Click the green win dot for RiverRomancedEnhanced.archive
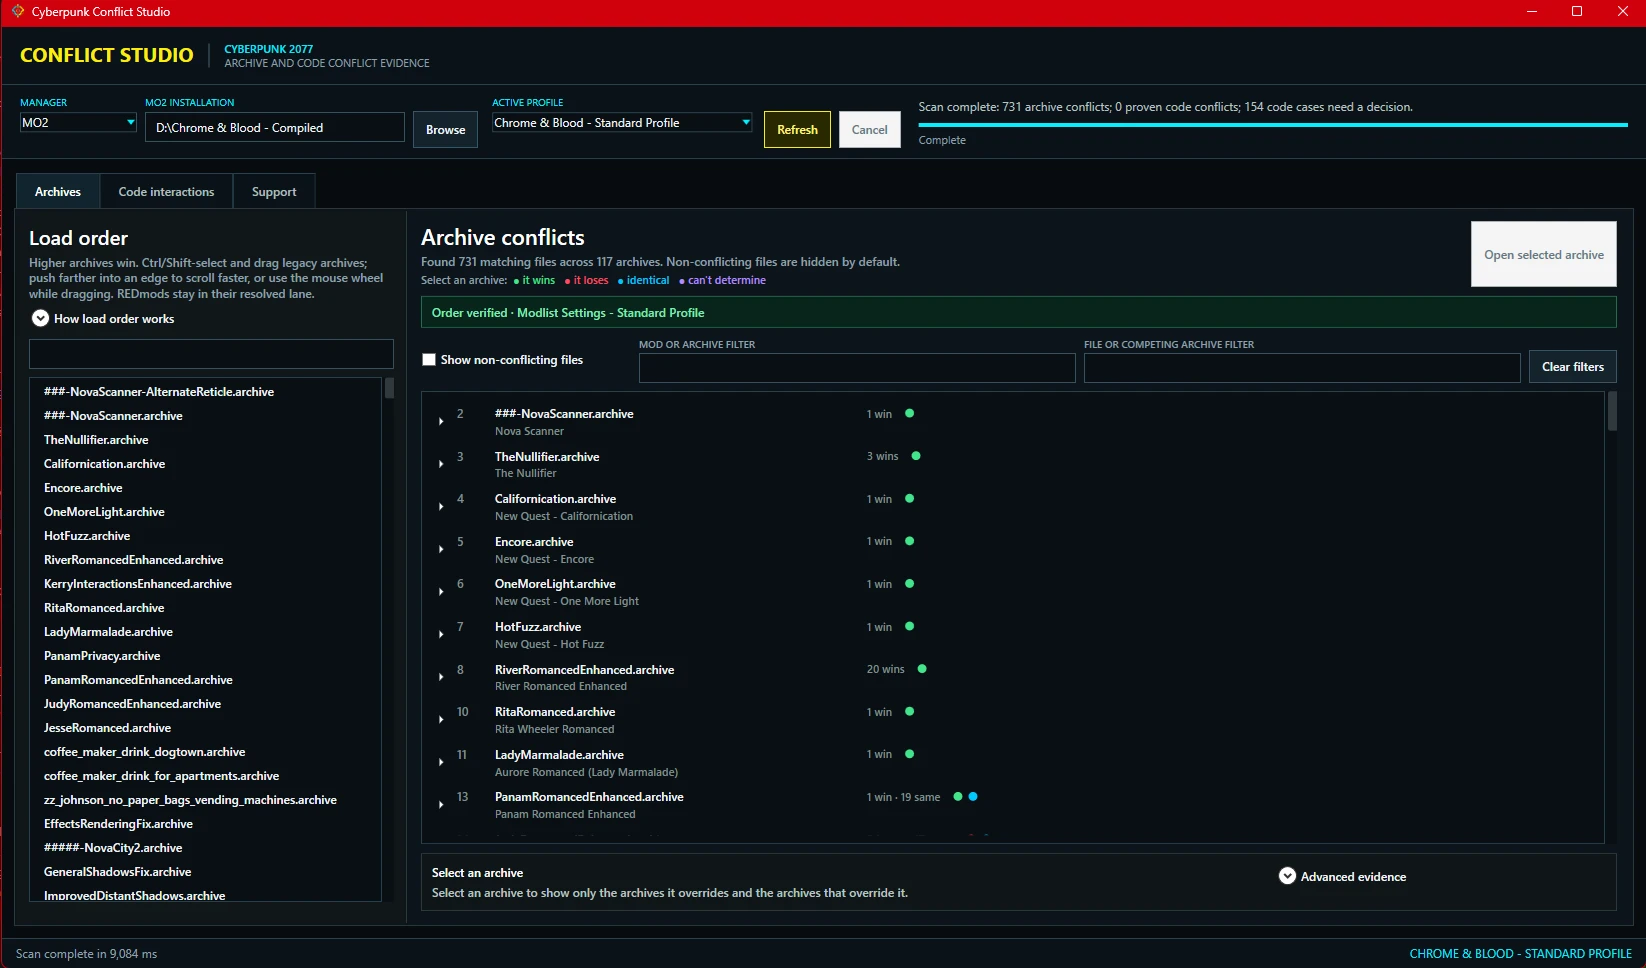Viewport: 1646px width, 968px height. pyautogui.click(x=922, y=669)
